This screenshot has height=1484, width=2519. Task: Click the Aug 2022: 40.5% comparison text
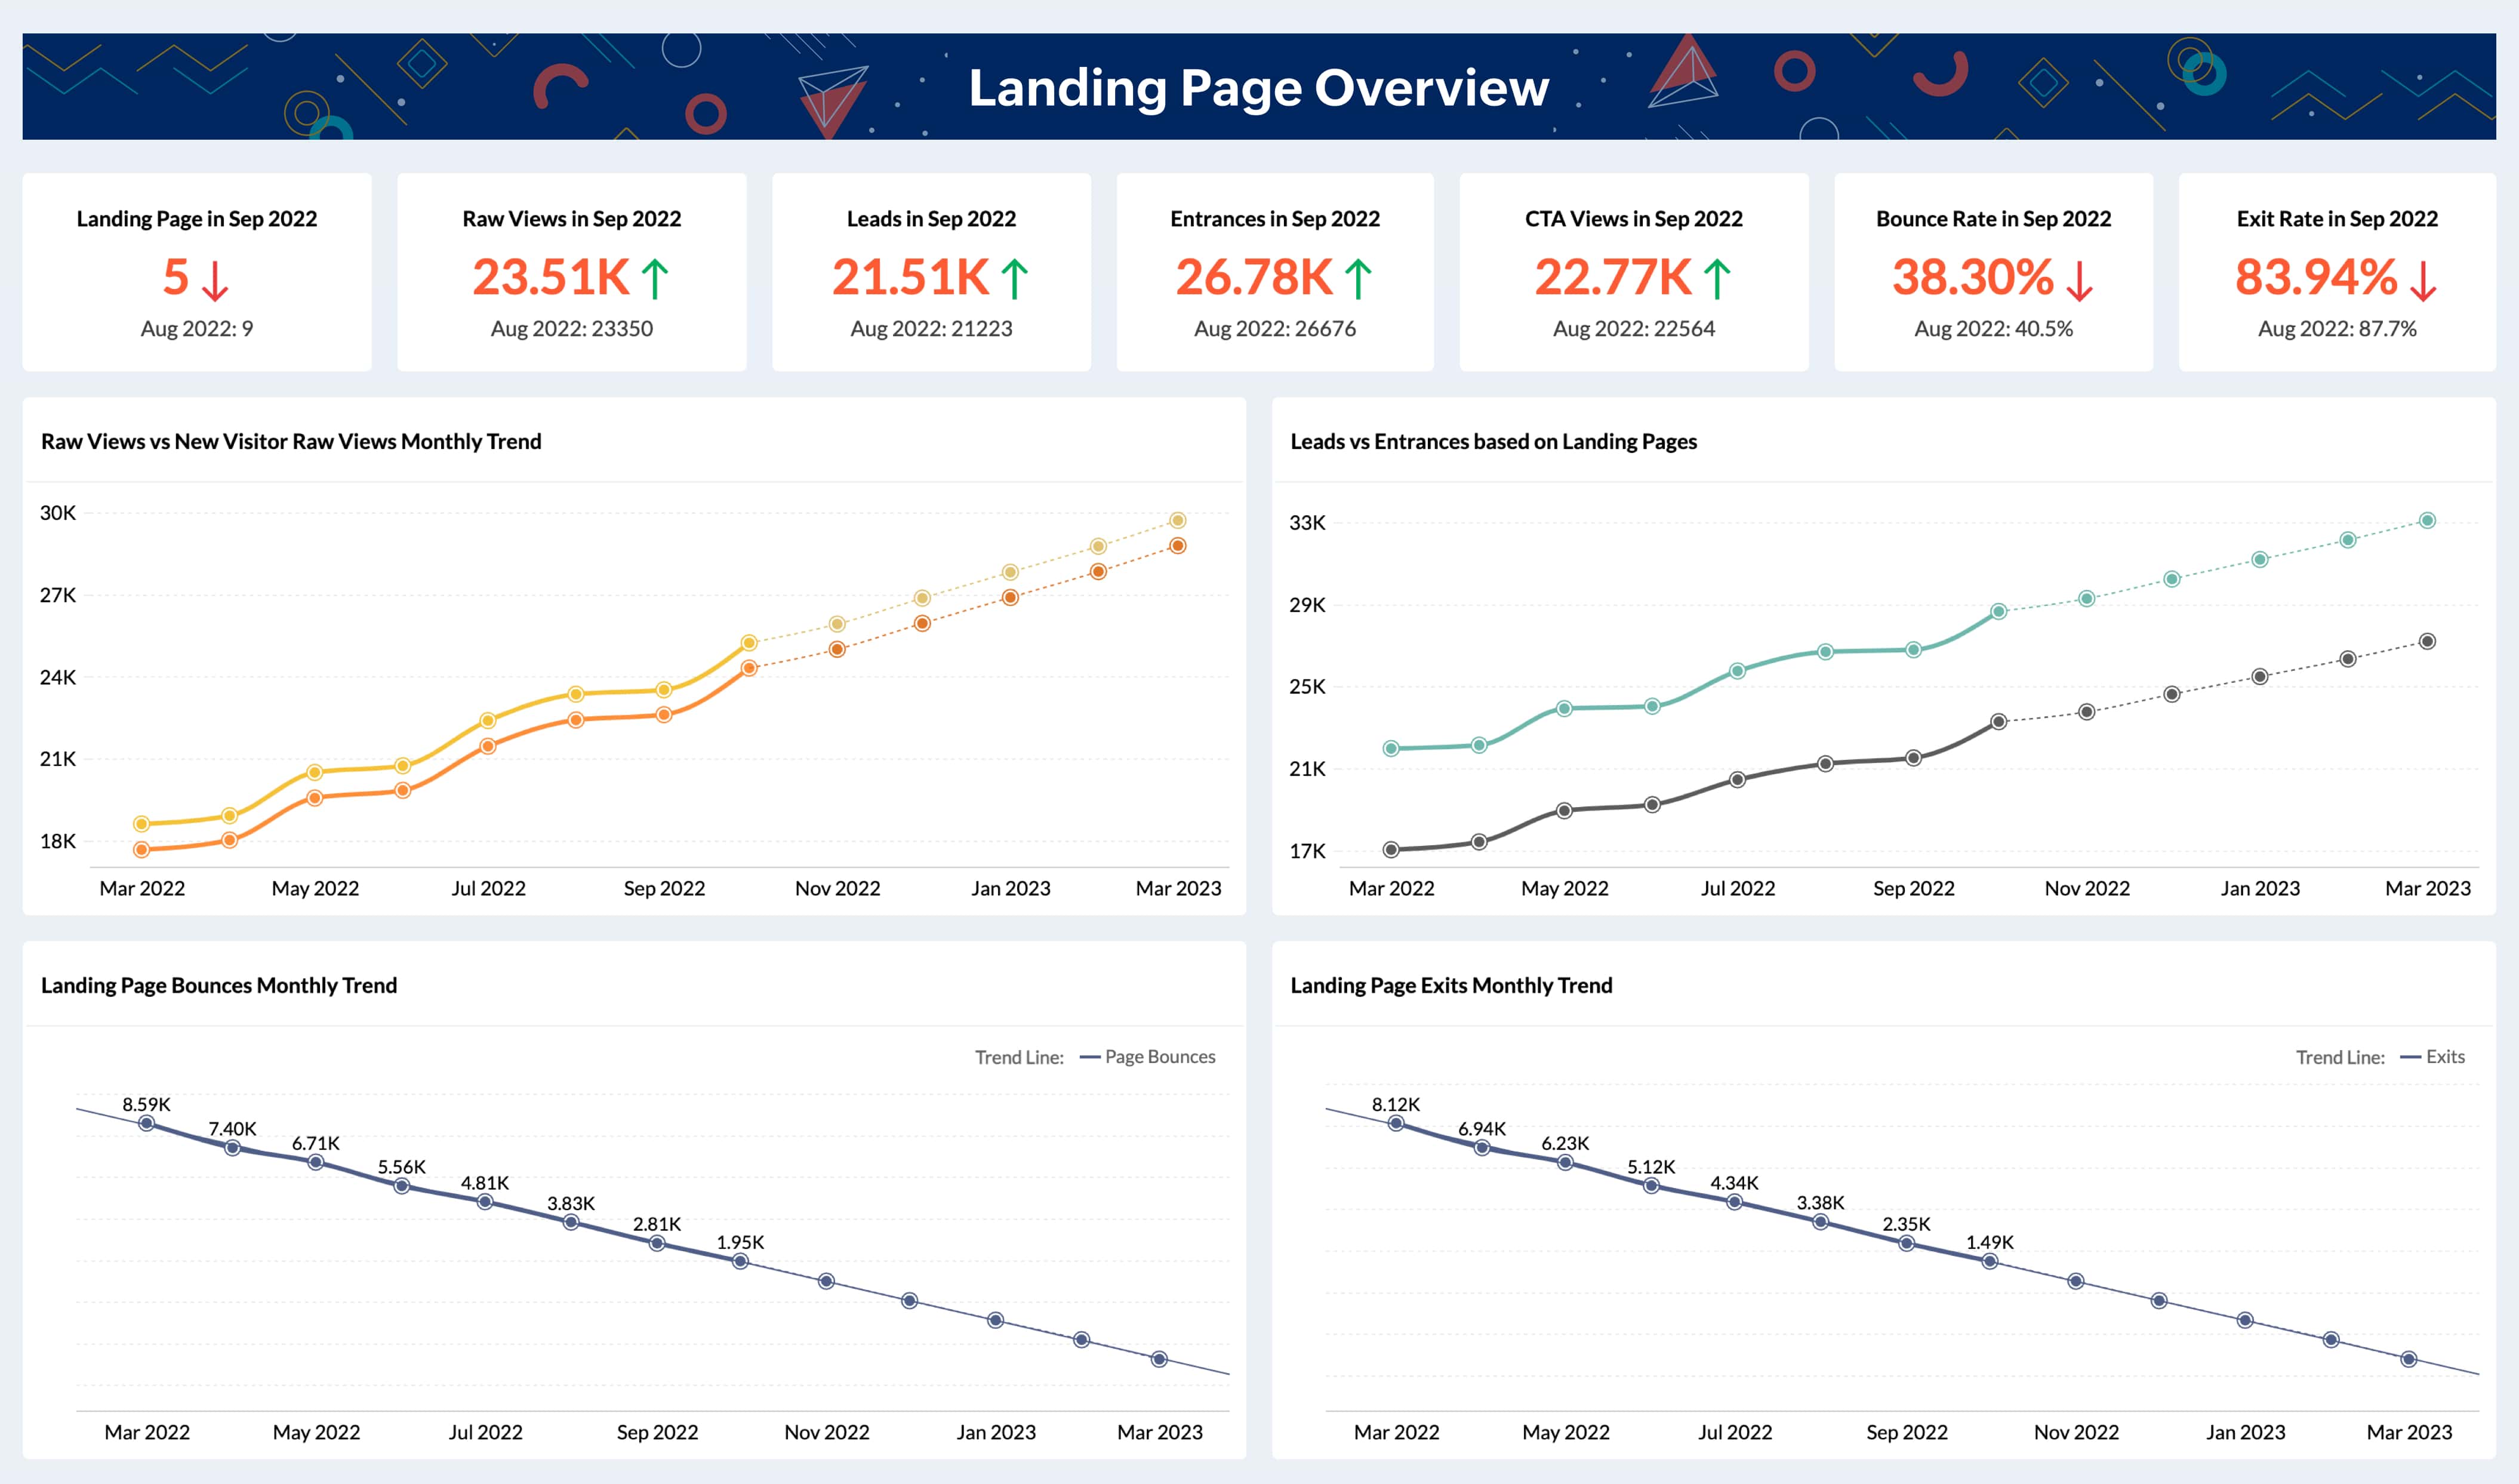(x=1994, y=329)
